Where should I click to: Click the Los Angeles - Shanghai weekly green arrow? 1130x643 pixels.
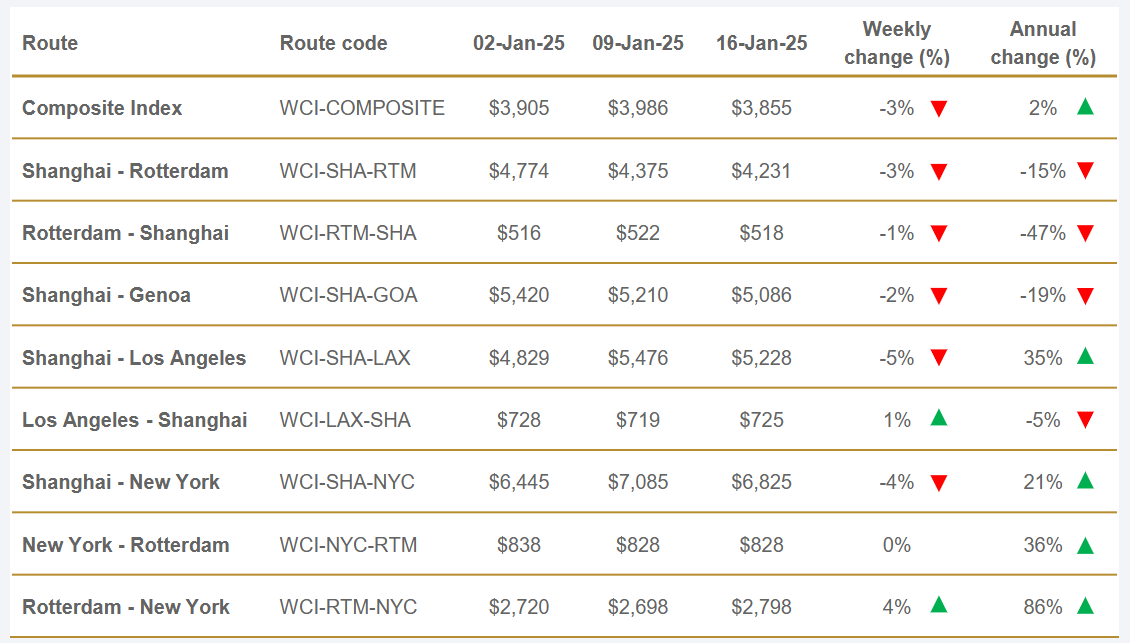938,419
